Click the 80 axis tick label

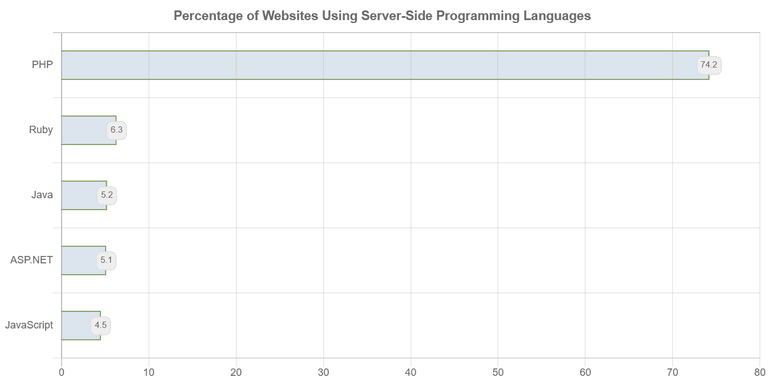click(x=760, y=373)
